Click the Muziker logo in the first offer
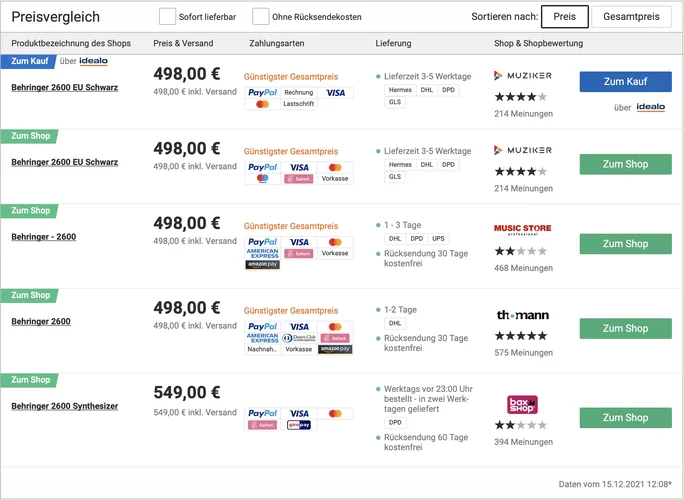This screenshot has width=684, height=500. coord(522,75)
